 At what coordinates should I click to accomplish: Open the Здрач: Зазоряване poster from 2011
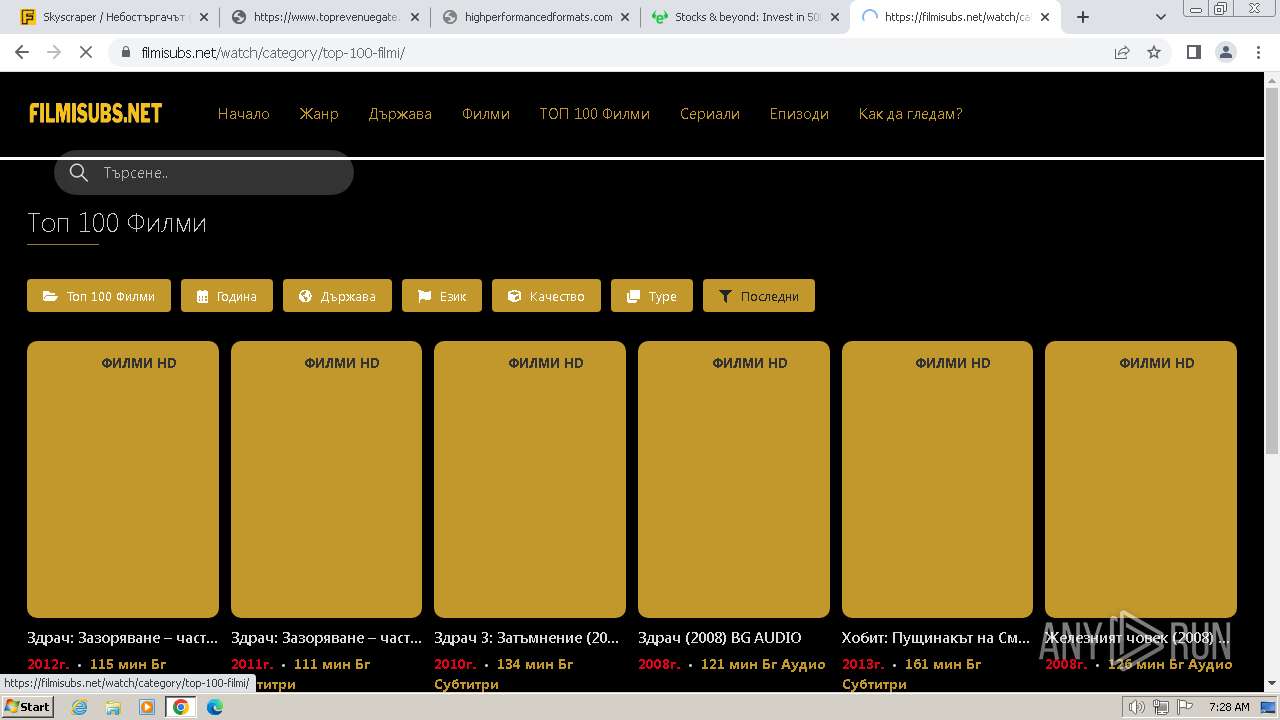(x=326, y=480)
